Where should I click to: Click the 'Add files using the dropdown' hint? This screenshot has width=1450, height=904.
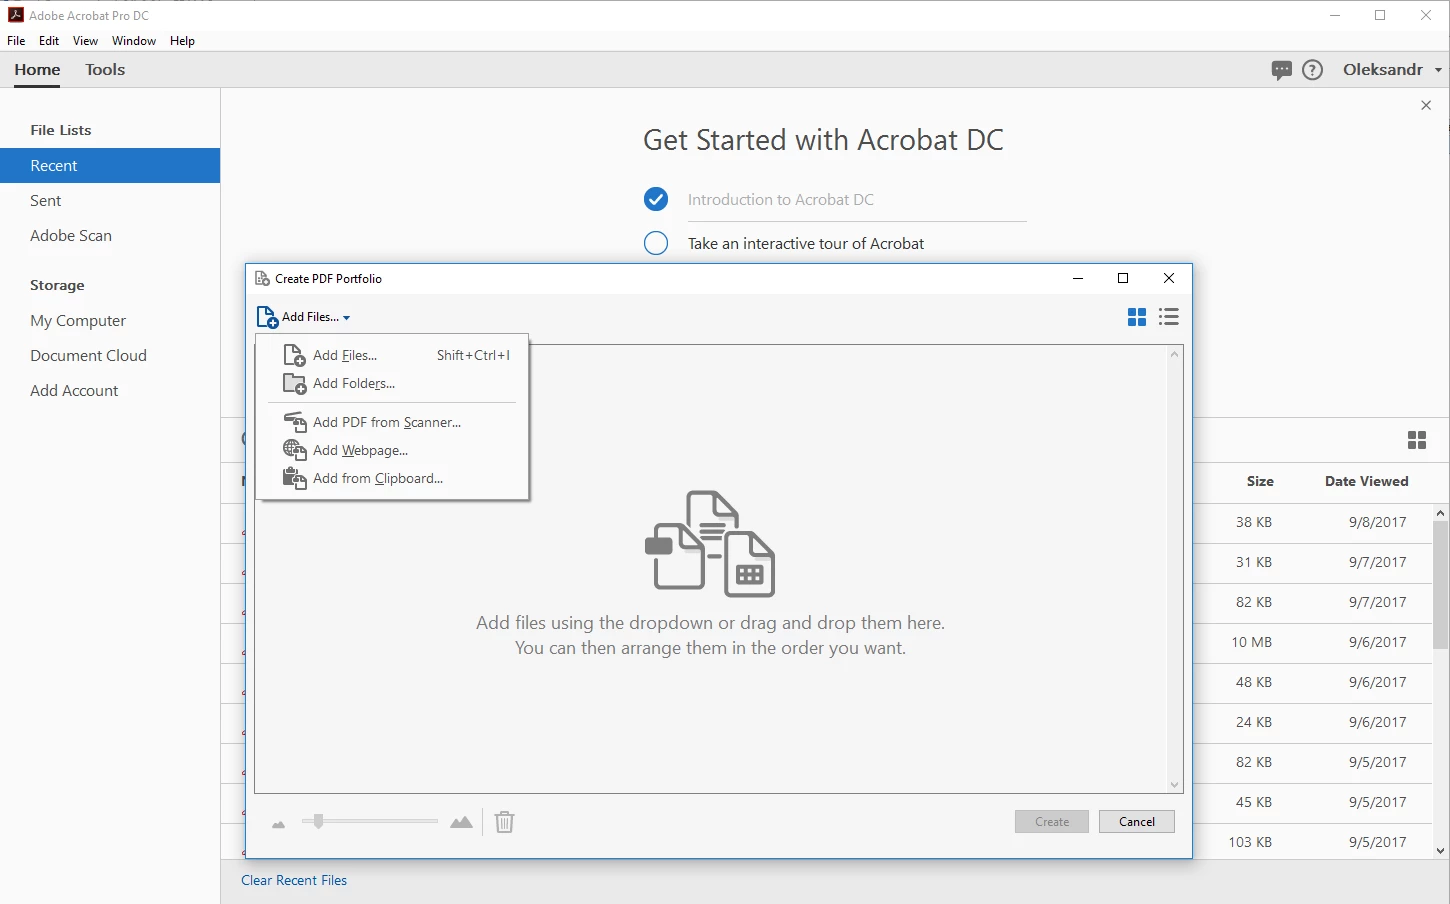pyautogui.click(x=710, y=623)
